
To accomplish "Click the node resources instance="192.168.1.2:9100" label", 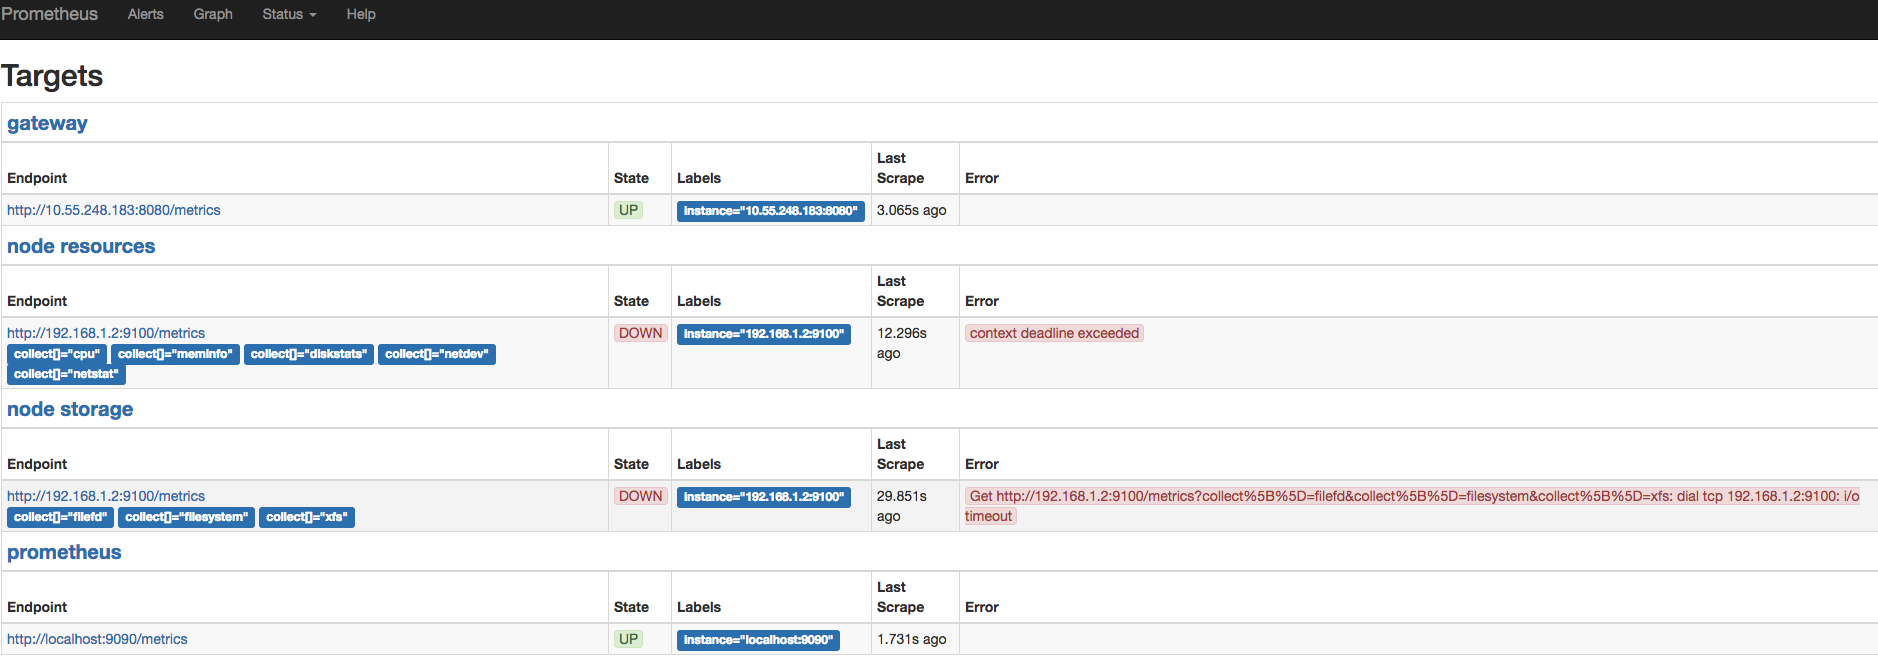I will tap(764, 334).
